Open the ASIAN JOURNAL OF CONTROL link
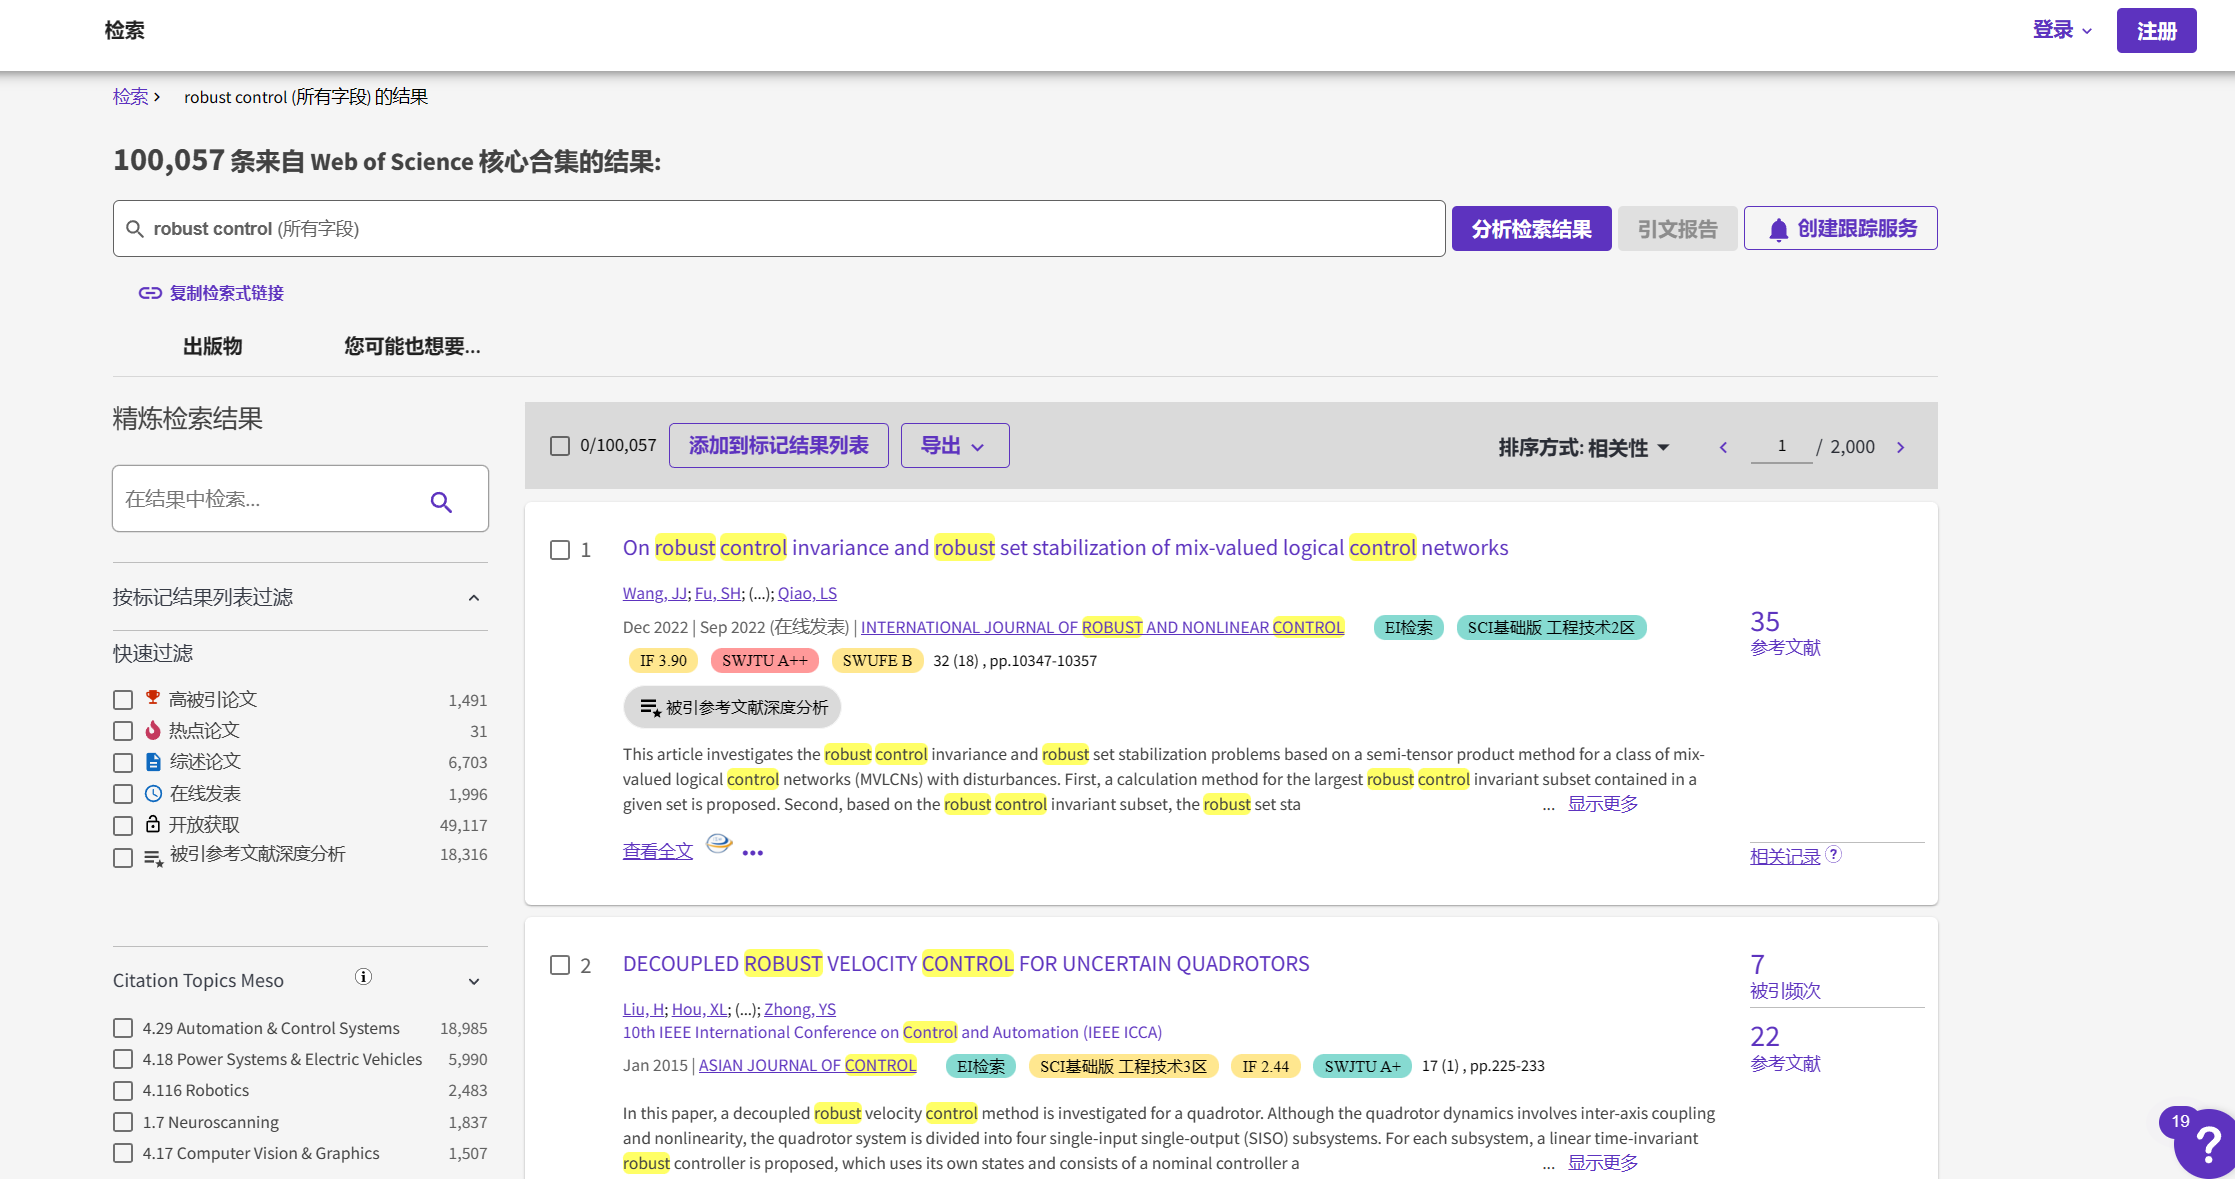The height and width of the screenshot is (1179, 2235). point(807,1065)
